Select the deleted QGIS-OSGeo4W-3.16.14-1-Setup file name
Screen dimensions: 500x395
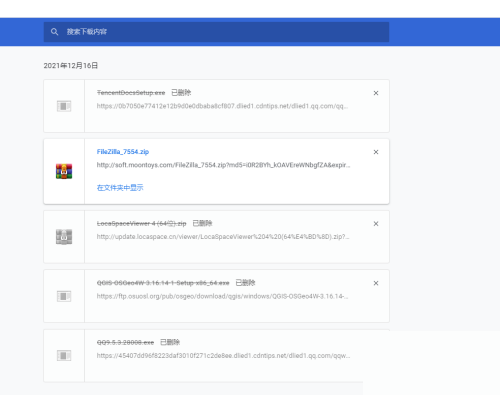click(x=163, y=283)
